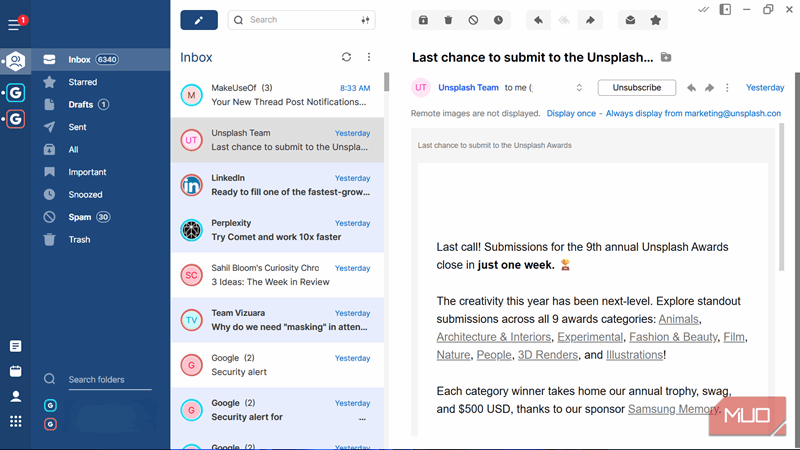Open the calendar icon in left rail
Screen dimensions: 800x450
point(16,371)
